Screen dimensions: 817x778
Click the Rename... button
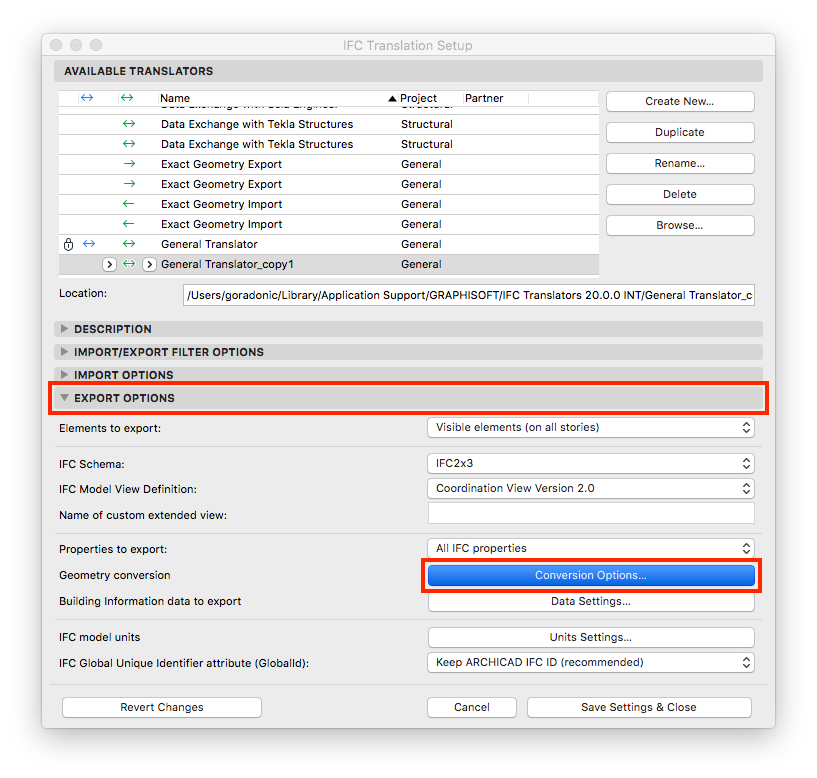point(680,163)
